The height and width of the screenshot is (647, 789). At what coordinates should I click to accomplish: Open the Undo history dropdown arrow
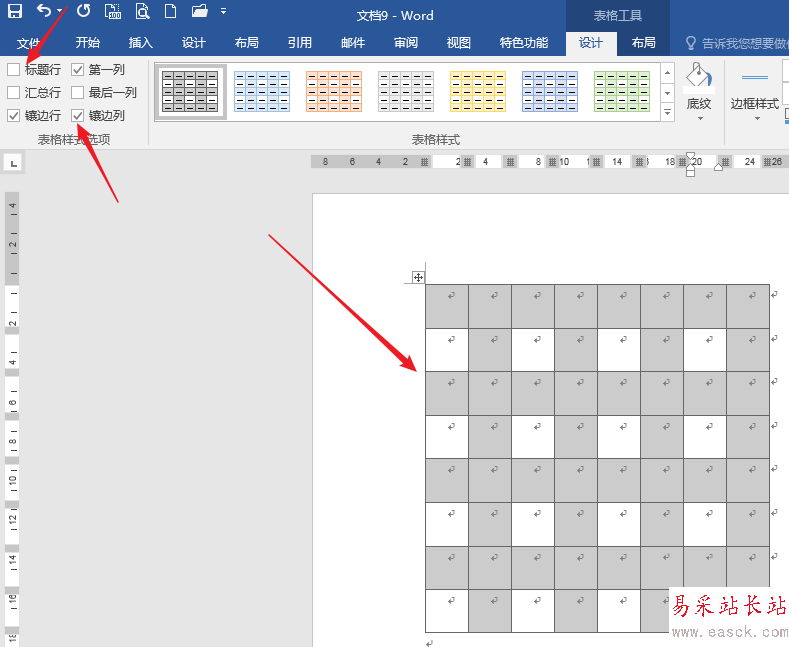pyautogui.click(x=60, y=11)
